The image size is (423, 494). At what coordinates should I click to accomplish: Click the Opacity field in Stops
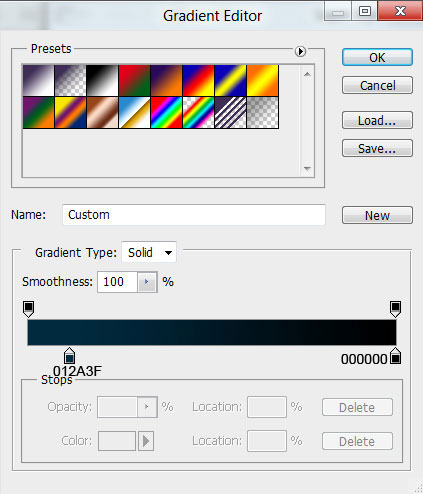[117, 407]
